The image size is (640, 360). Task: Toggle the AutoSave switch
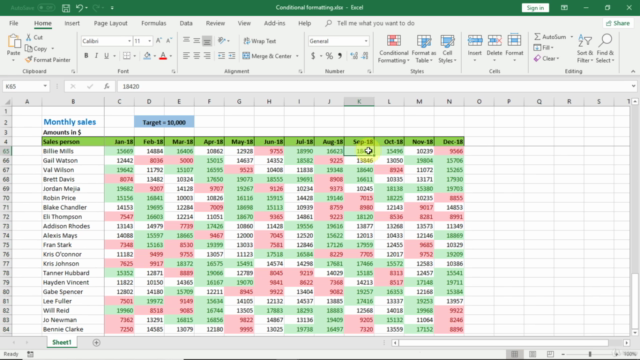point(46,8)
